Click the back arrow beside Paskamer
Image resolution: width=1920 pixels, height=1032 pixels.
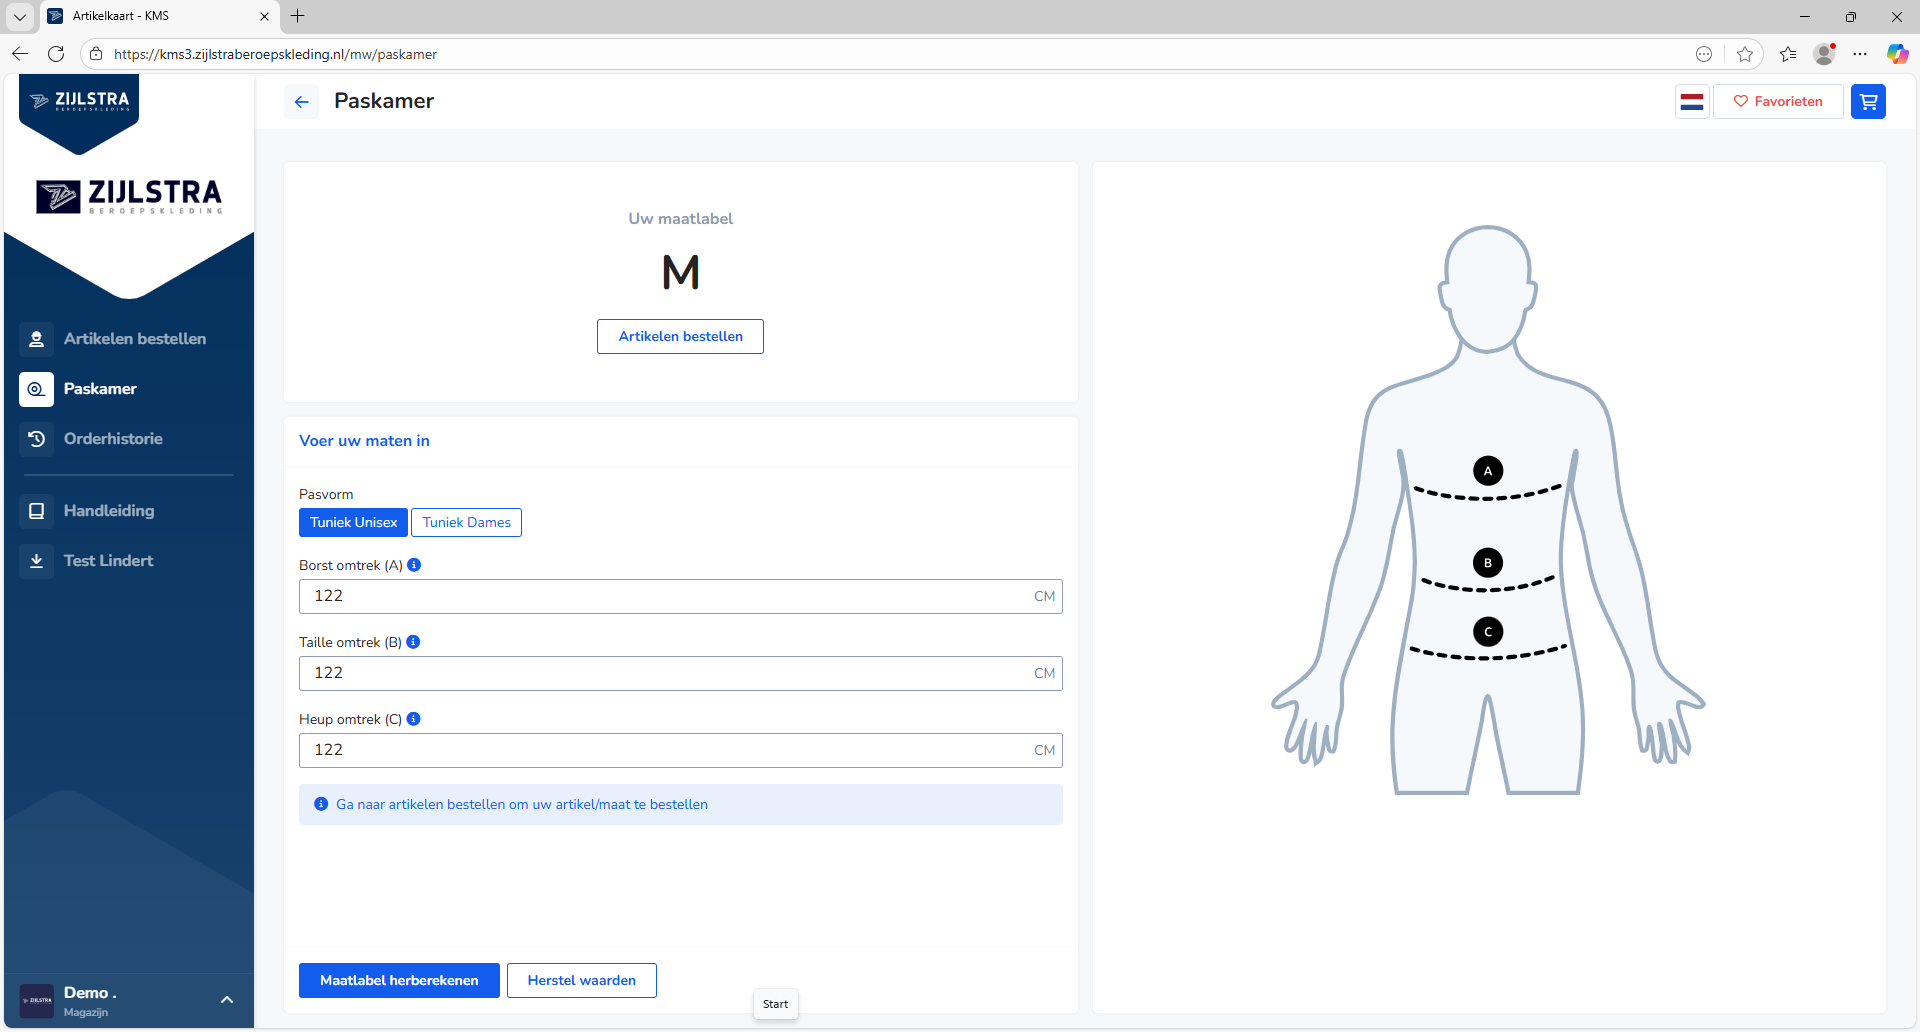(x=301, y=102)
